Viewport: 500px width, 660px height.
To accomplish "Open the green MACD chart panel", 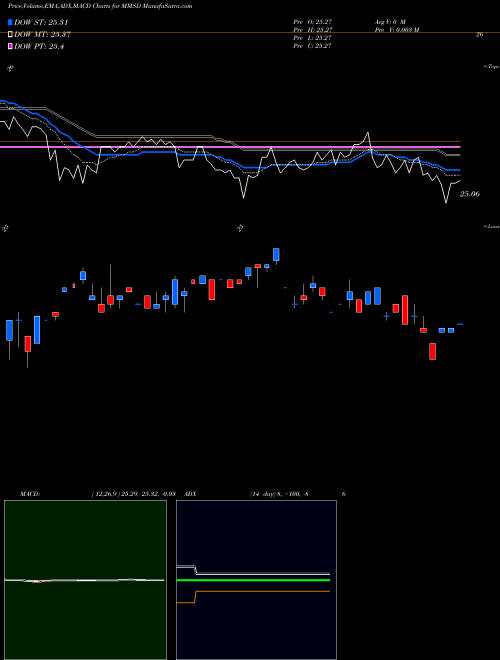I will click(85, 580).
